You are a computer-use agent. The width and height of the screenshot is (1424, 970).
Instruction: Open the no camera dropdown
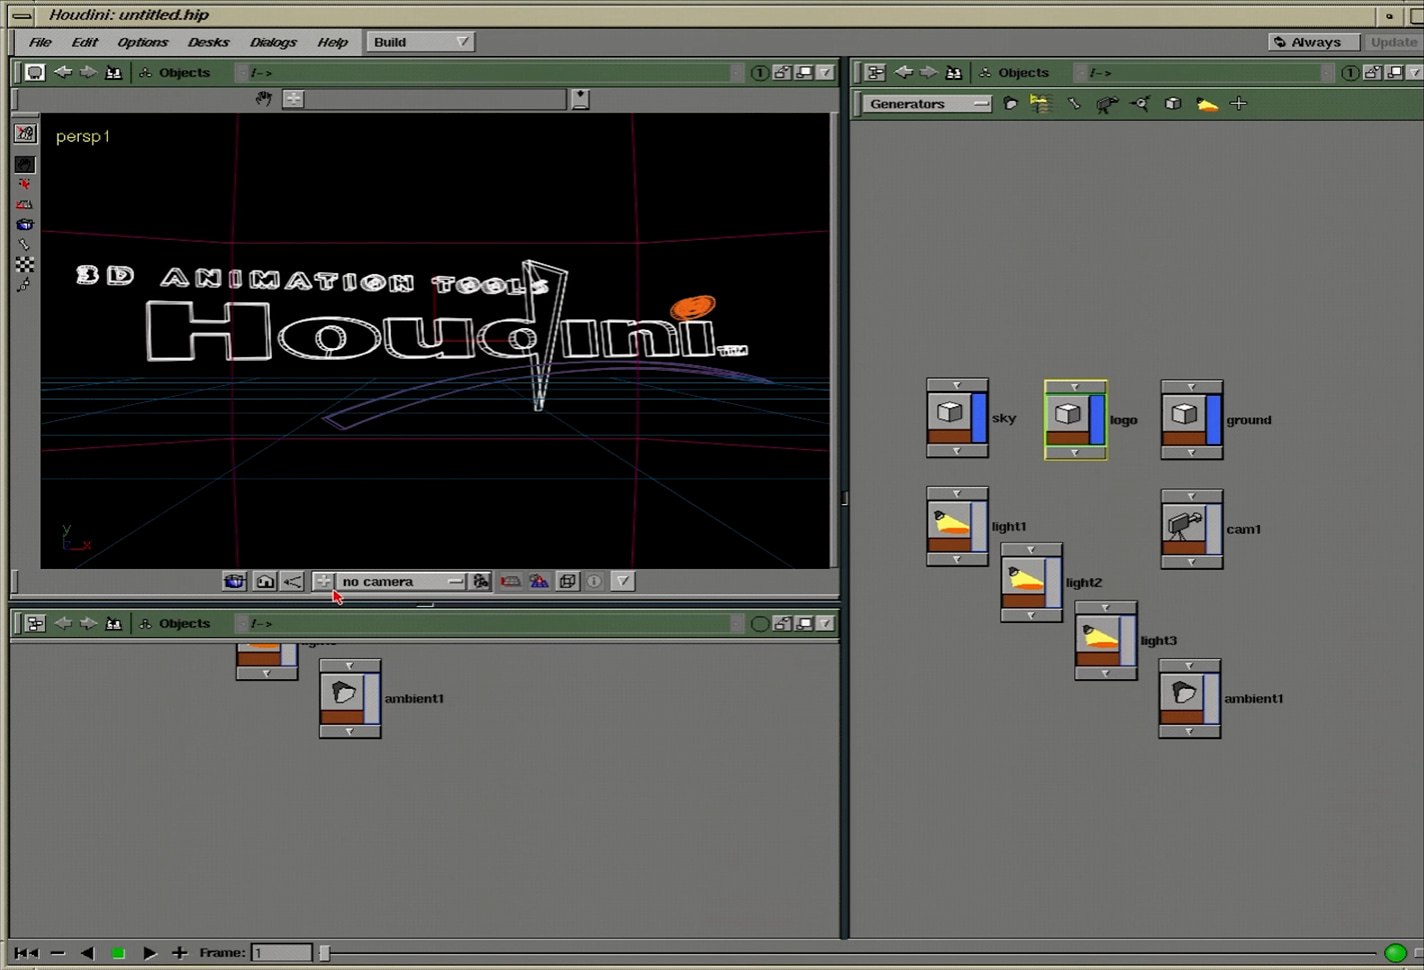click(401, 581)
